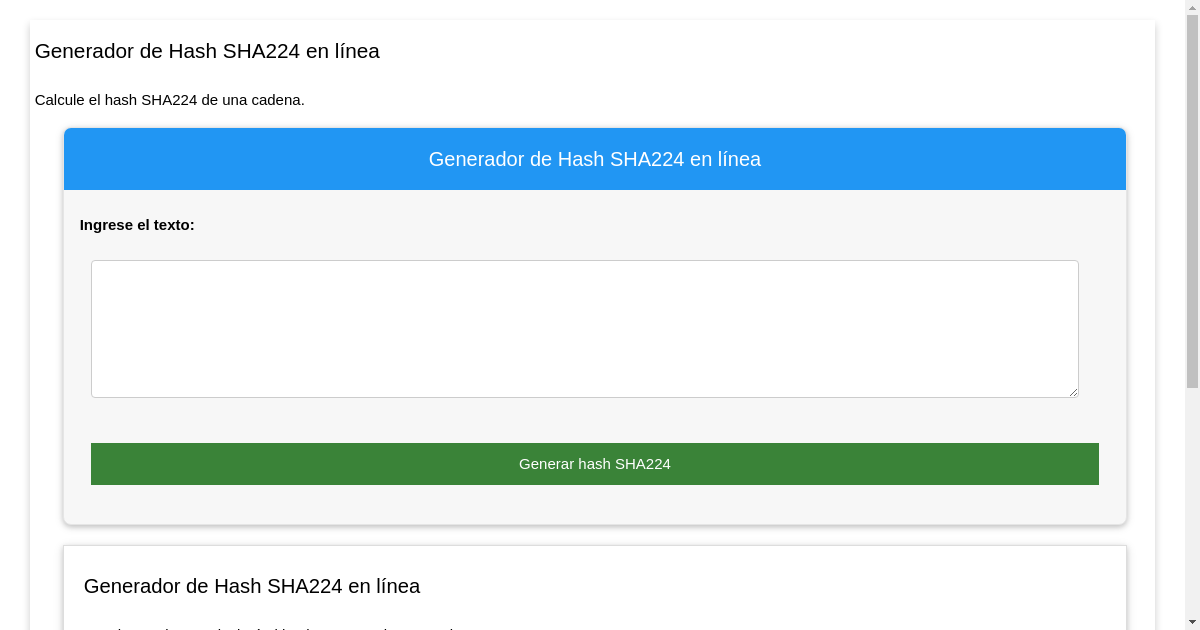This screenshot has height=630, width=1200.
Task: Click the 'Calcule el hash SHA224 de una cadena' text
Action: pyautogui.click(x=170, y=100)
